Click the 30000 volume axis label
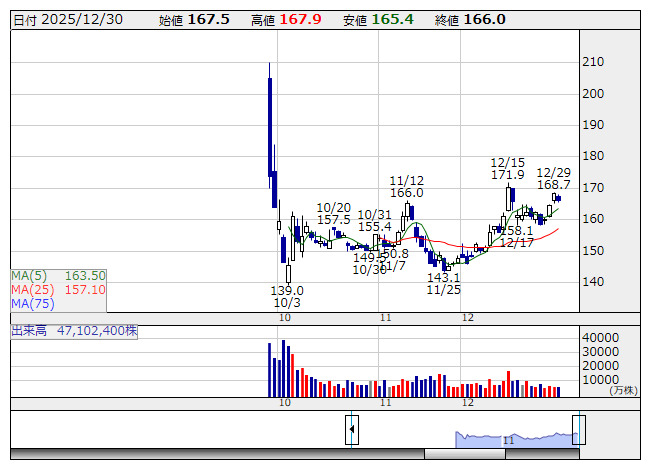The image size is (653, 470). point(601,352)
